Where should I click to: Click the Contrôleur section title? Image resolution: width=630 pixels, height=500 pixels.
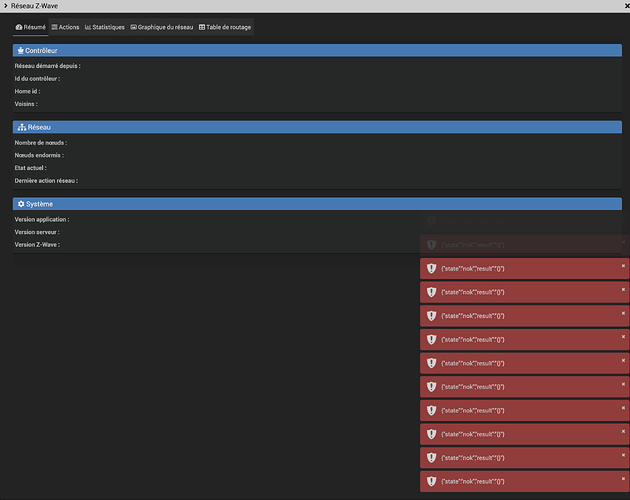click(41, 51)
